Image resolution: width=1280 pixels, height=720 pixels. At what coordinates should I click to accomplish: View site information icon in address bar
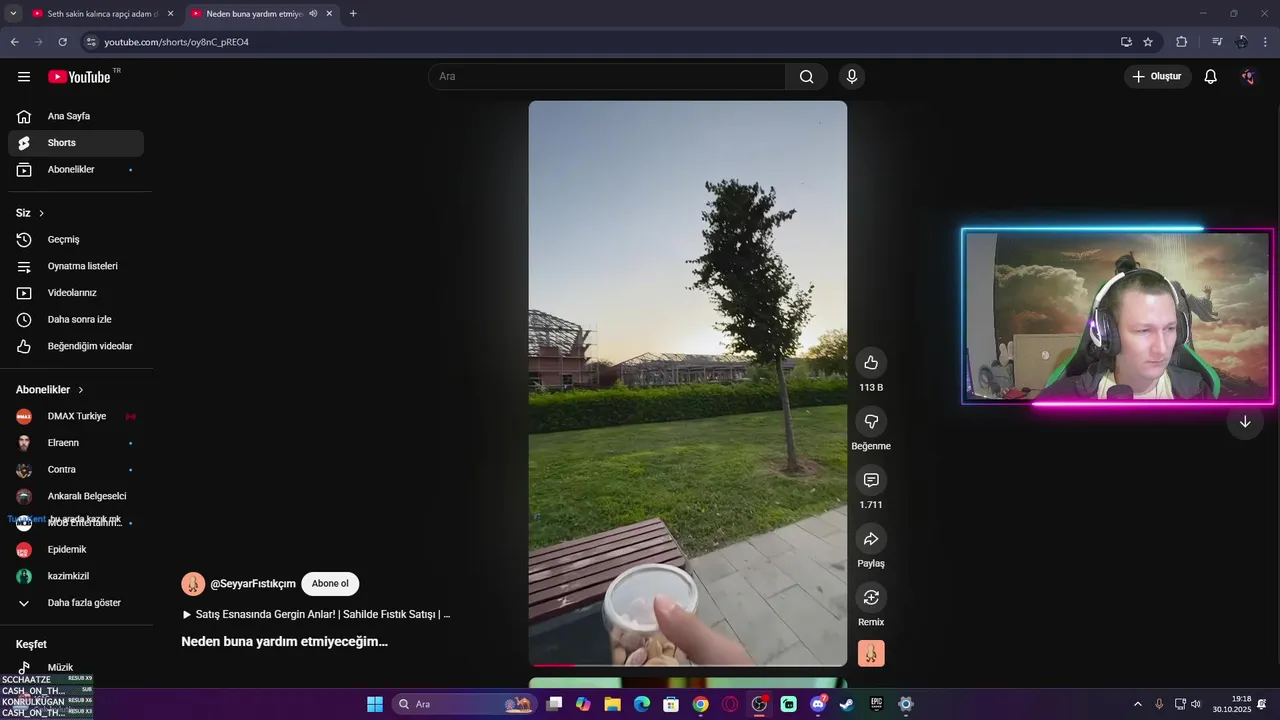[91, 42]
